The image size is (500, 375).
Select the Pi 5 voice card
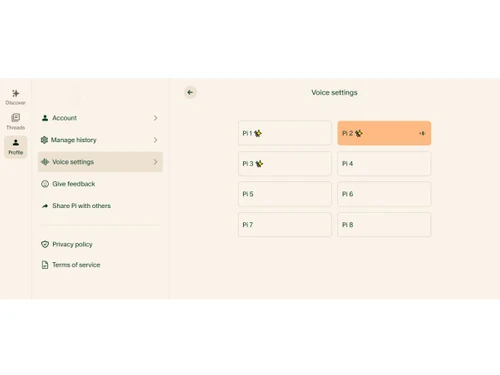point(285,194)
